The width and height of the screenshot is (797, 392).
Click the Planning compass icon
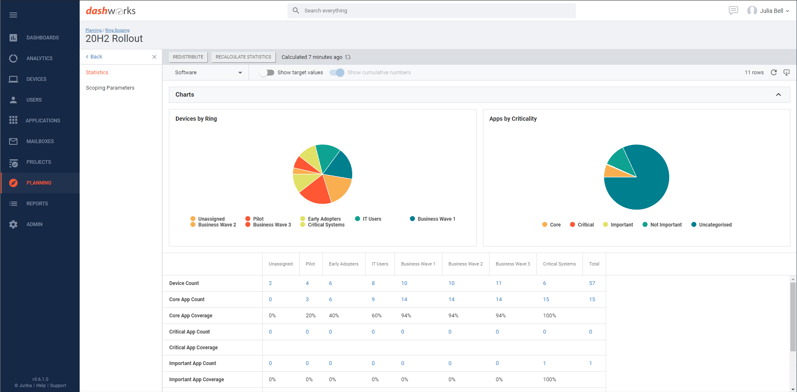[x=14, y=183]
